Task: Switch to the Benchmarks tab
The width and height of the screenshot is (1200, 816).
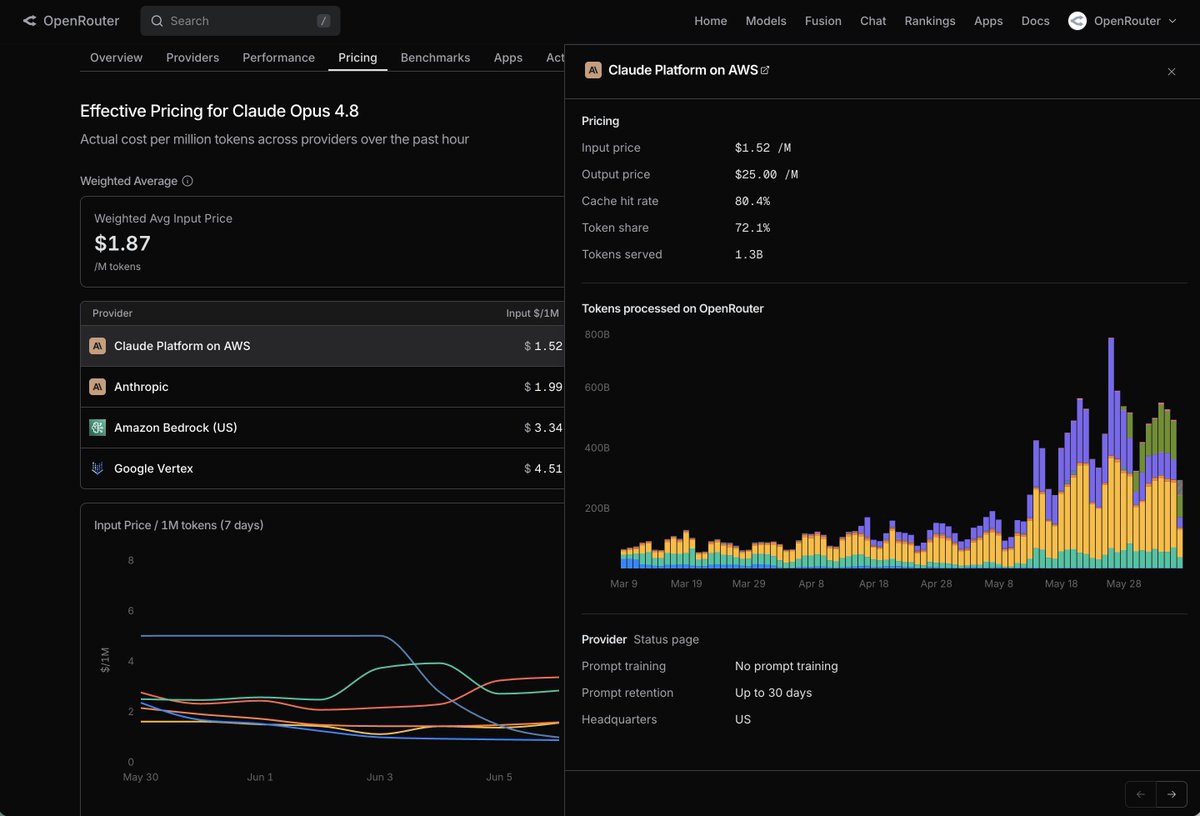Action: coord(435,58)
